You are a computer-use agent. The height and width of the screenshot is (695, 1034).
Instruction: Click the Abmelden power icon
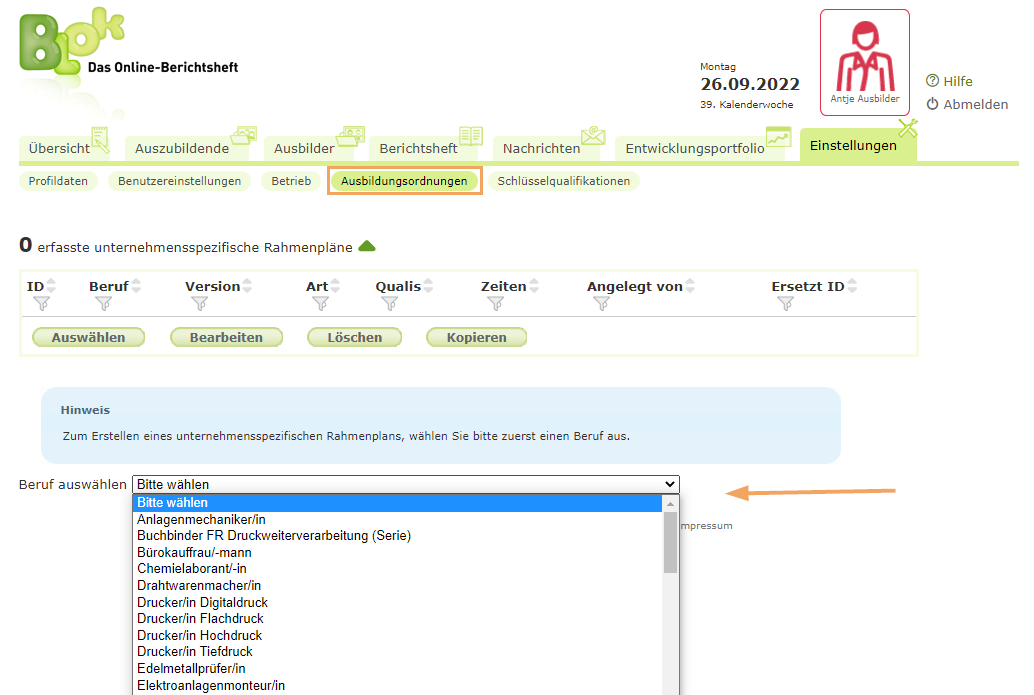coord(933,104)
